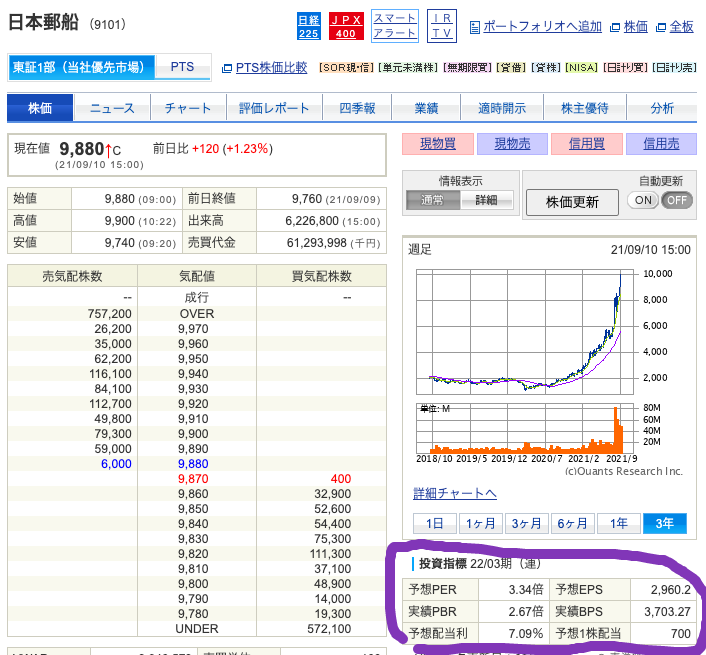
Task: Switch to the ニュース tab
Action: pos(112,108)
